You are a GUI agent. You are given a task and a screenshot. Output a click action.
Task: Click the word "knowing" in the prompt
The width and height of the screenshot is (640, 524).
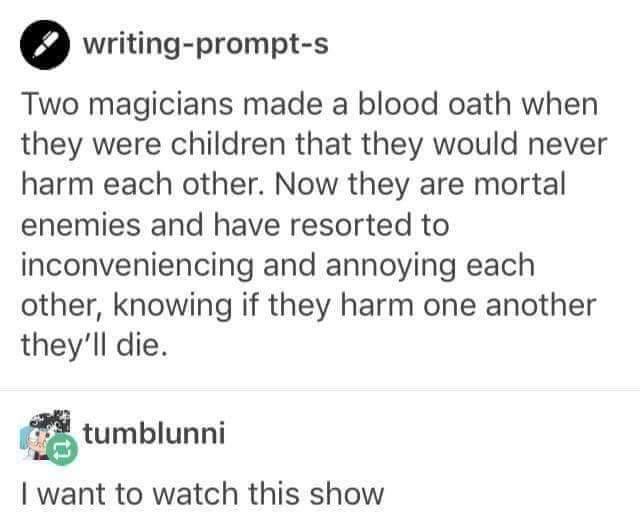172,306
